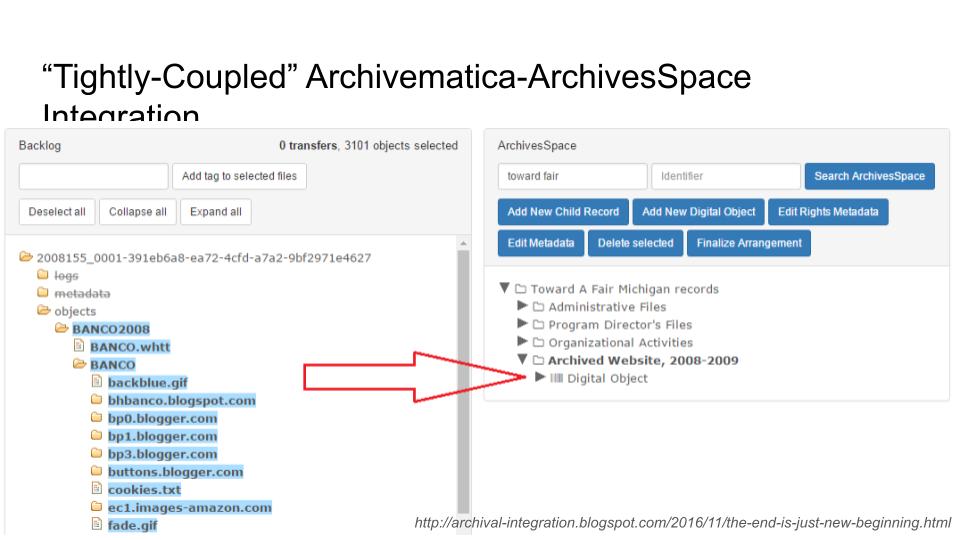Click the folder icon beside Program Director's Files
The width and height of the screenshot is (960, 540).
(x=539, y=324)
